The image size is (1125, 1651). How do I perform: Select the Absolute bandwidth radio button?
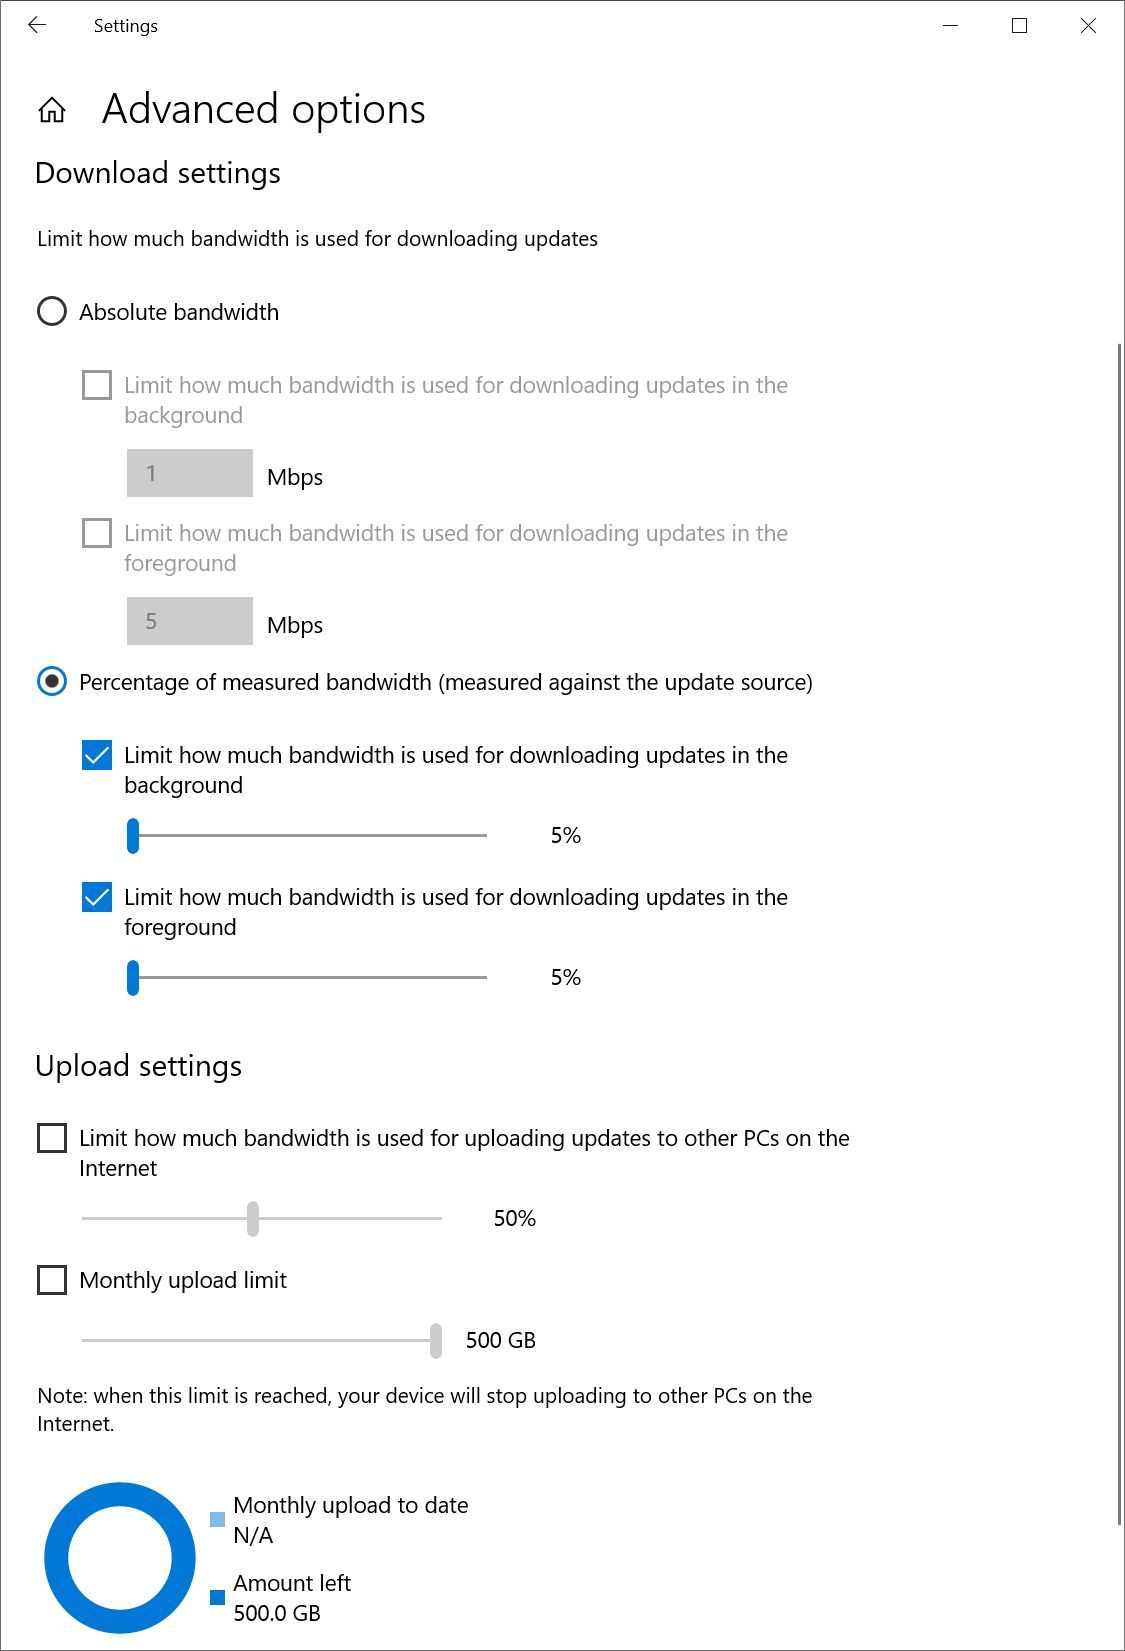click(52, 312)
